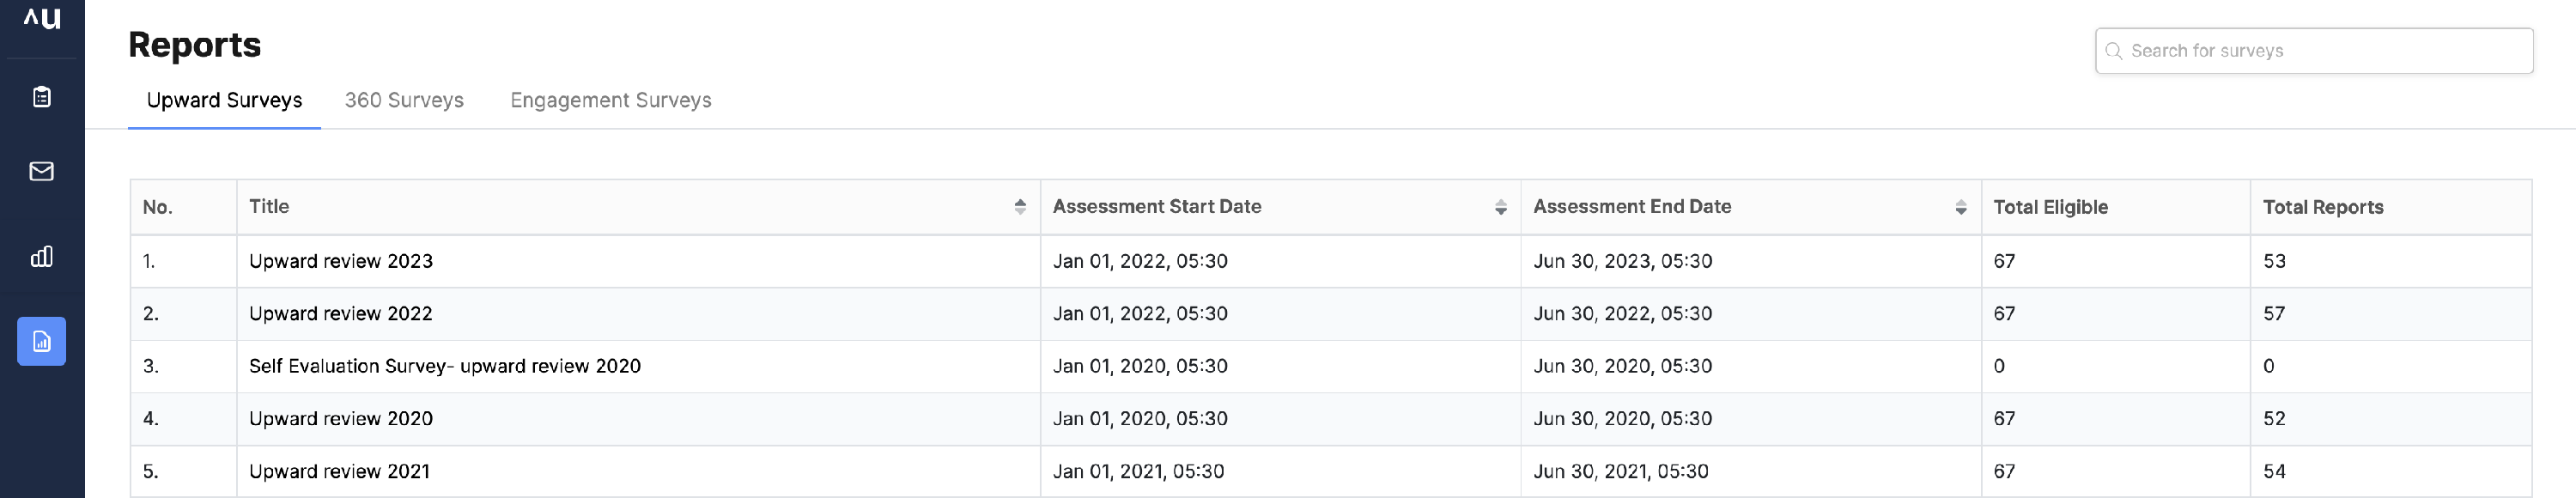Open Self Evaluation Survey- upward review 2020
The height and width of the screenshot is (498, 2576).
click(x=445, y=366)
